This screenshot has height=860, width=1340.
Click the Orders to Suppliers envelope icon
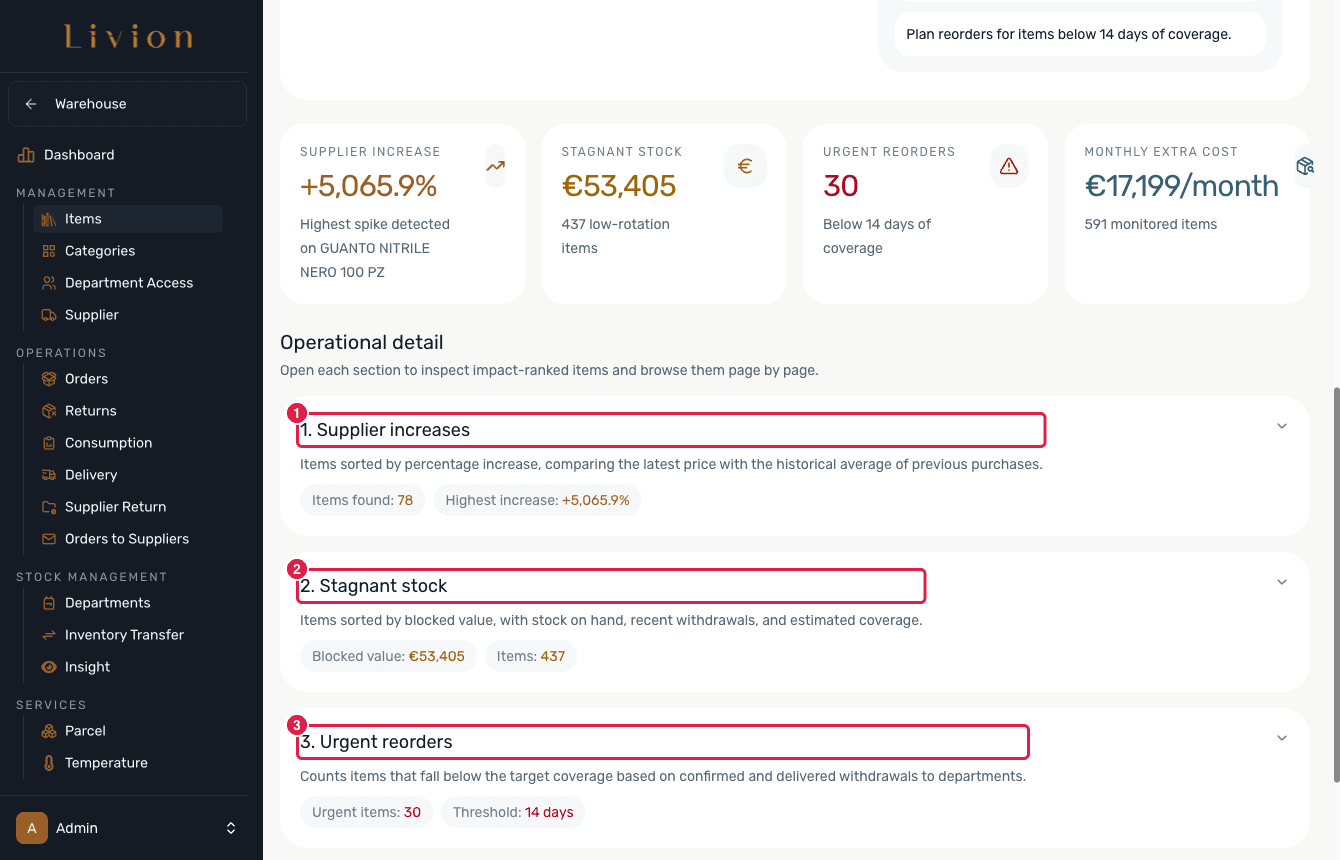pos(49,539)
